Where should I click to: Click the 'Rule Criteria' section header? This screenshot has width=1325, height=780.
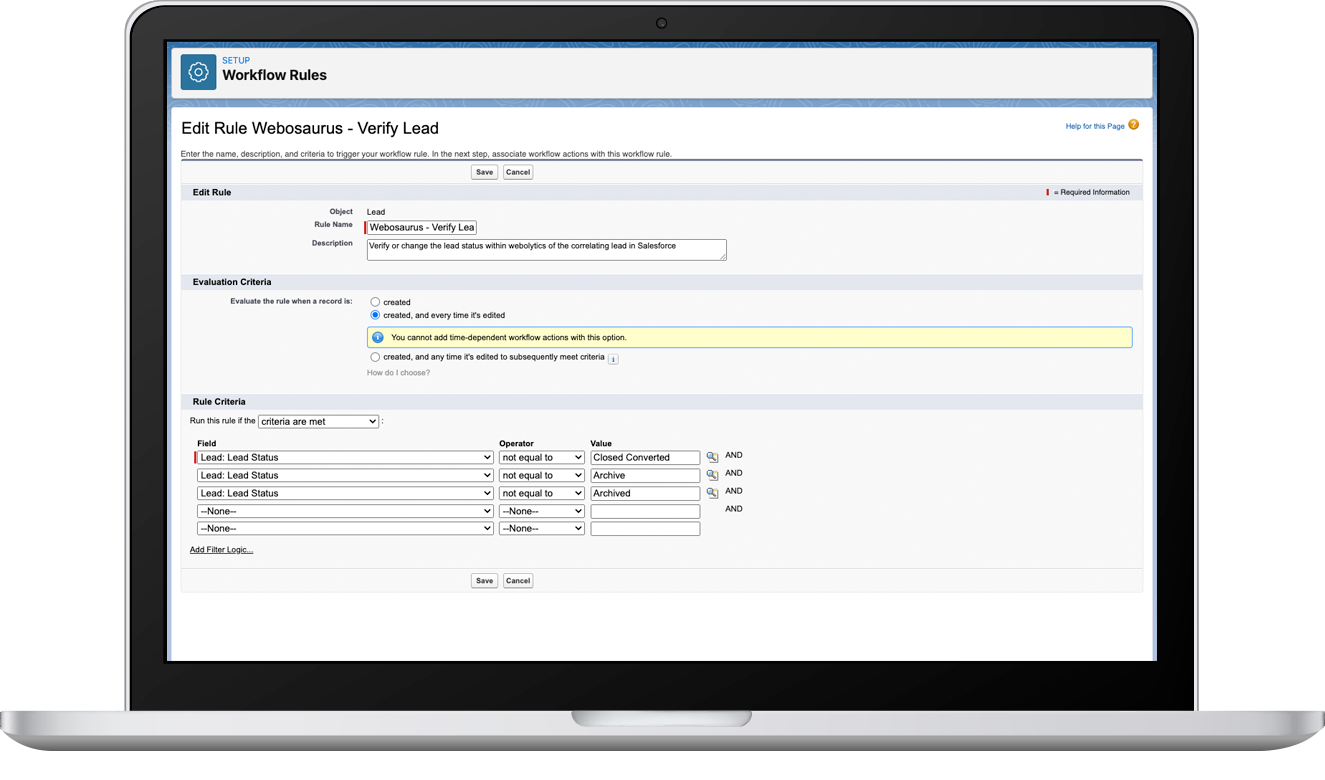[x=219, y=402]
